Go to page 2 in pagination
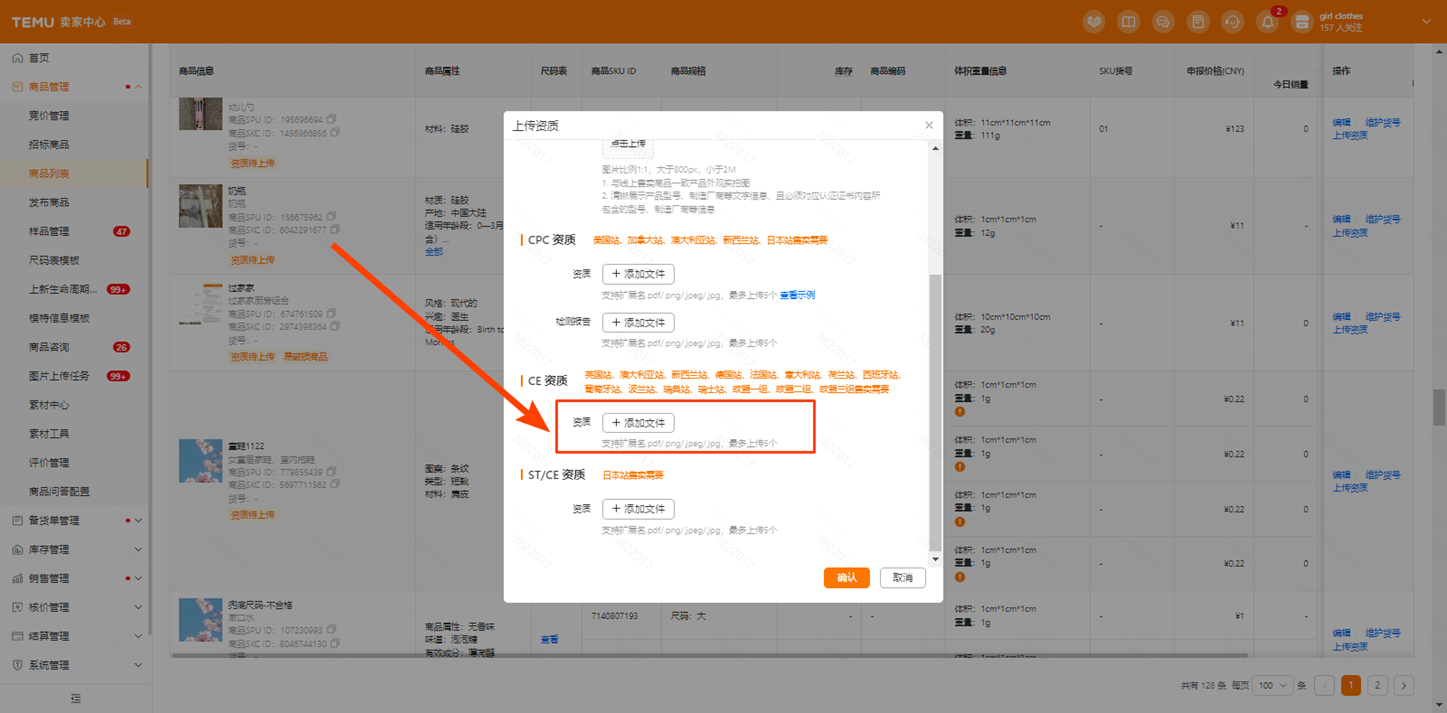This screenshot has width=1447, height=713. point(1377,686)
